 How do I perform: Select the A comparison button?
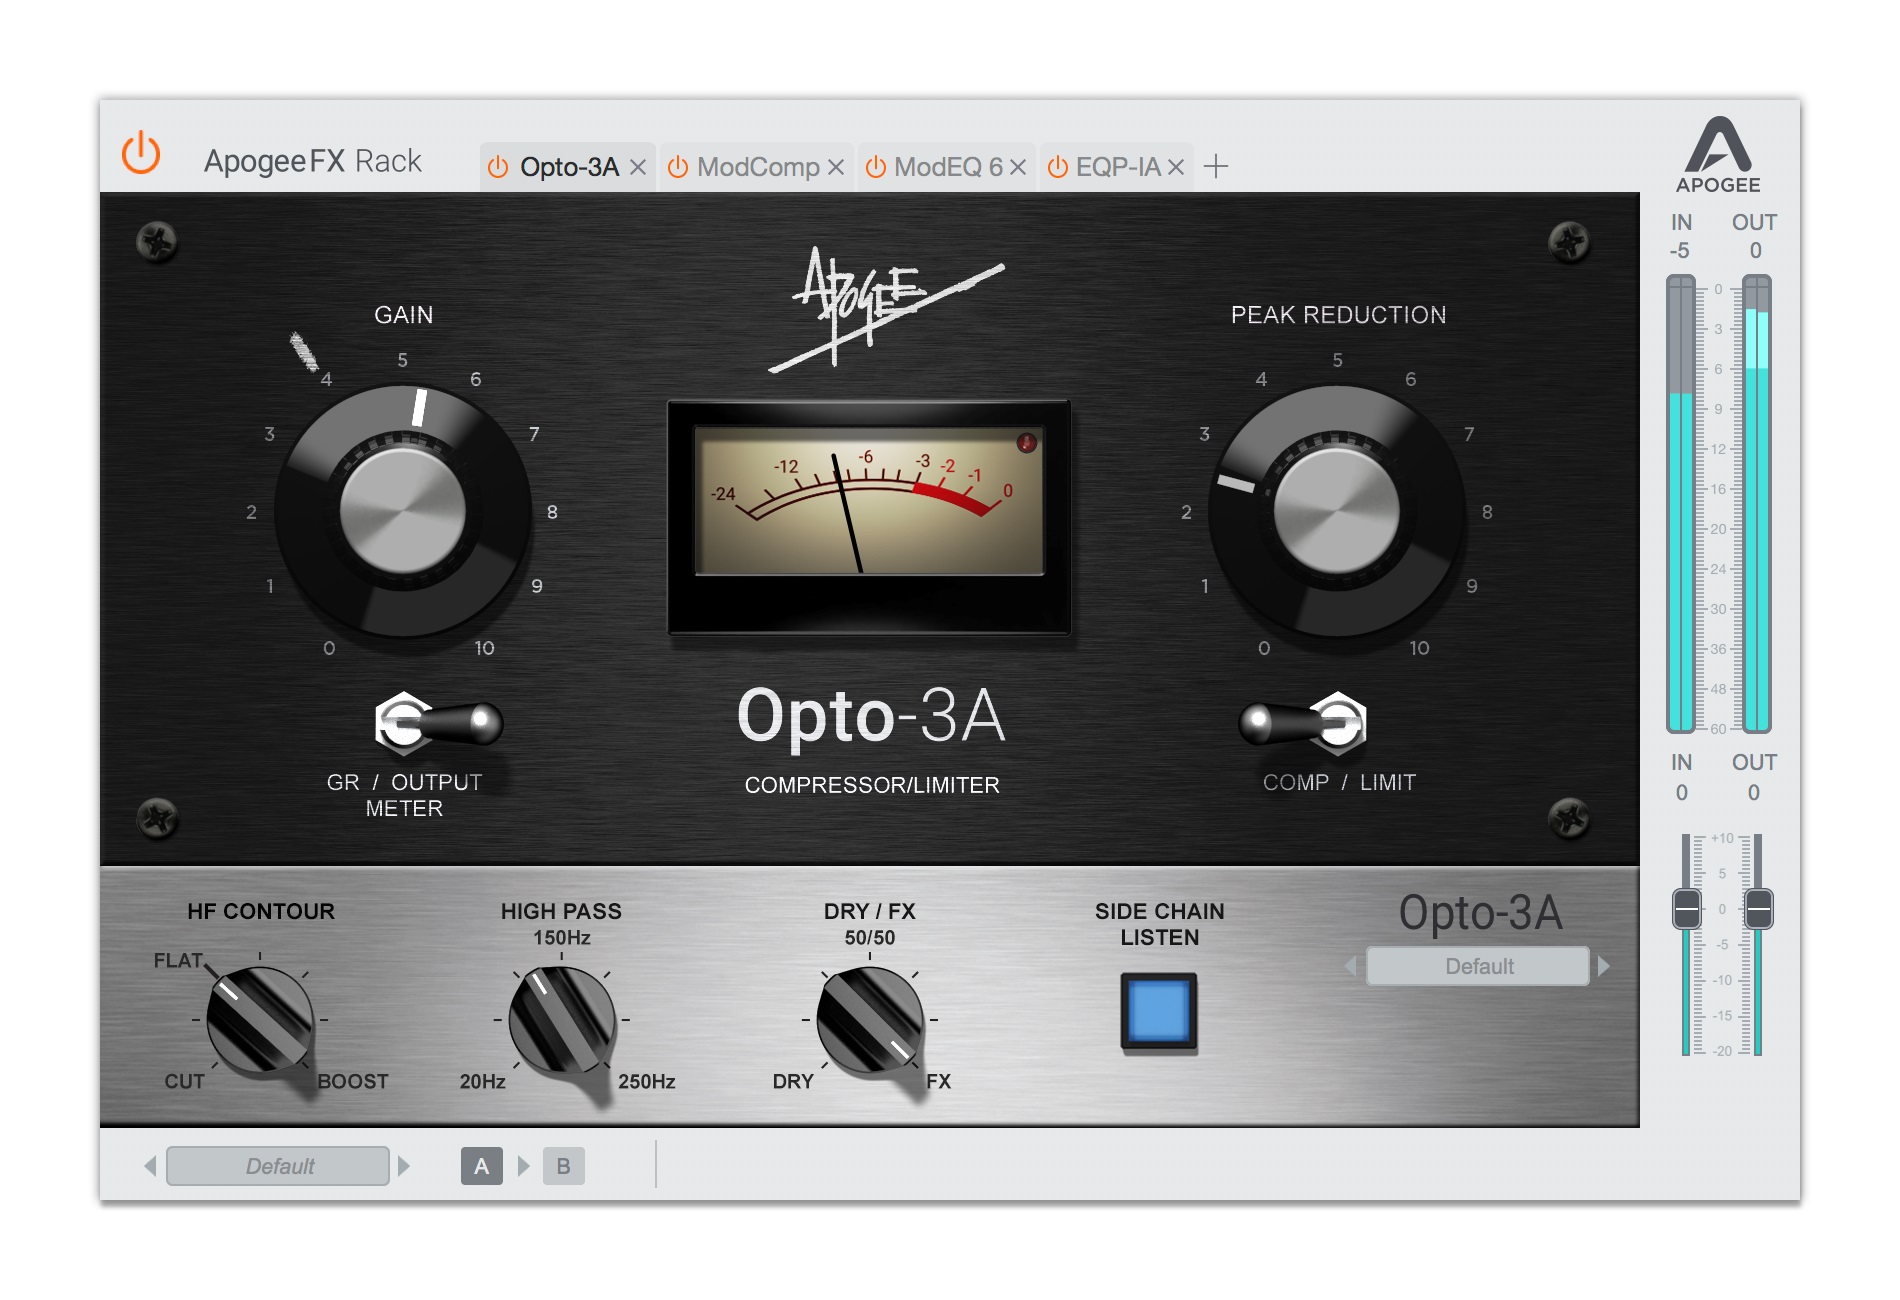(x=482, y=1165)
